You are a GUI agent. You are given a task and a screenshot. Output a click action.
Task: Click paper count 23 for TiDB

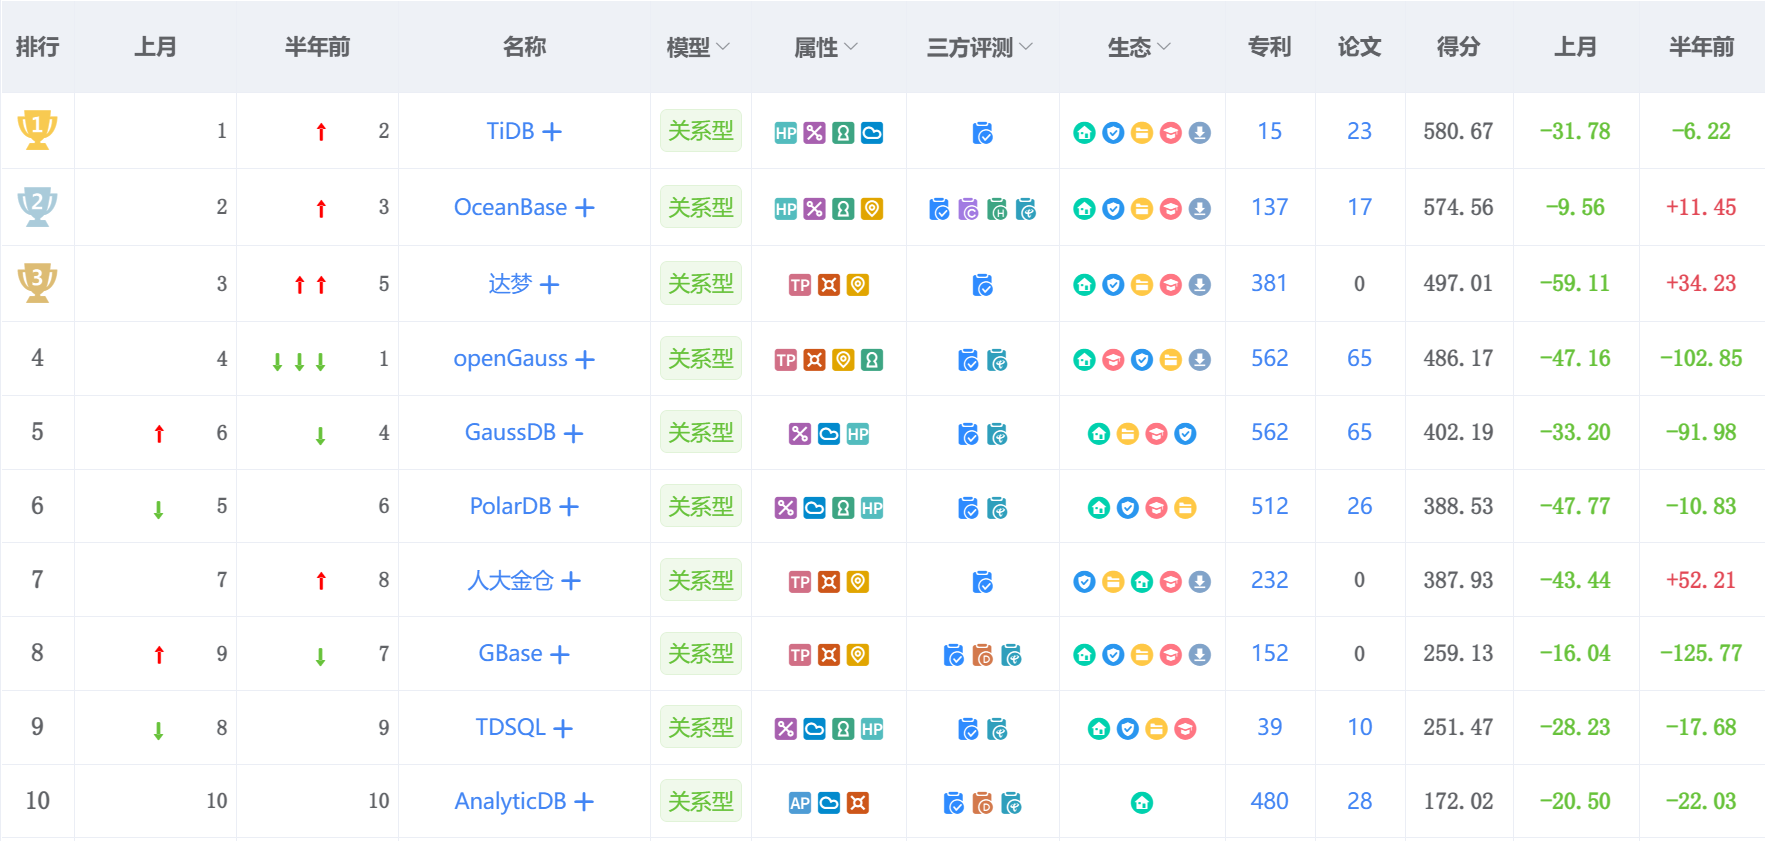coord(1360,132)
